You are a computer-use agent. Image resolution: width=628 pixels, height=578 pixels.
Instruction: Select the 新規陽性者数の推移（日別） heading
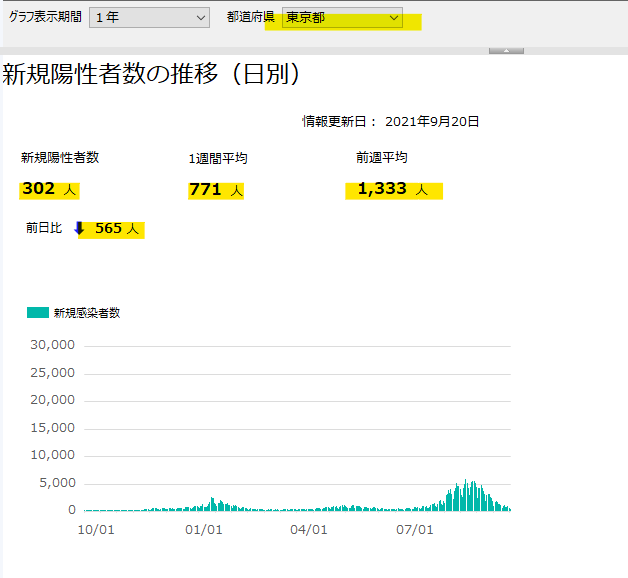[x=152, y=75]
